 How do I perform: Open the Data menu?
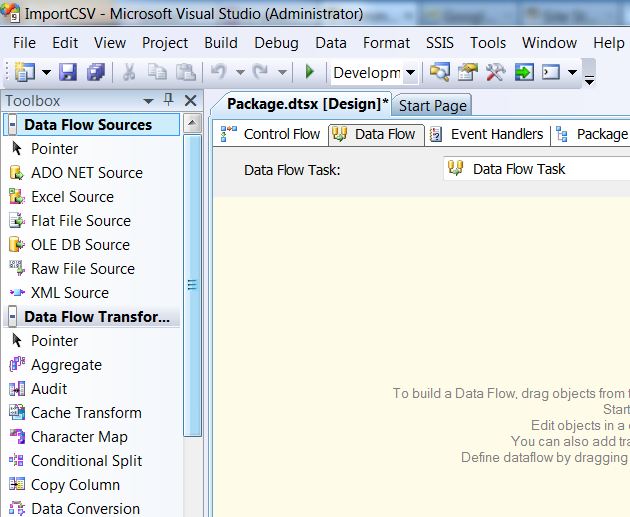point(331,43)
